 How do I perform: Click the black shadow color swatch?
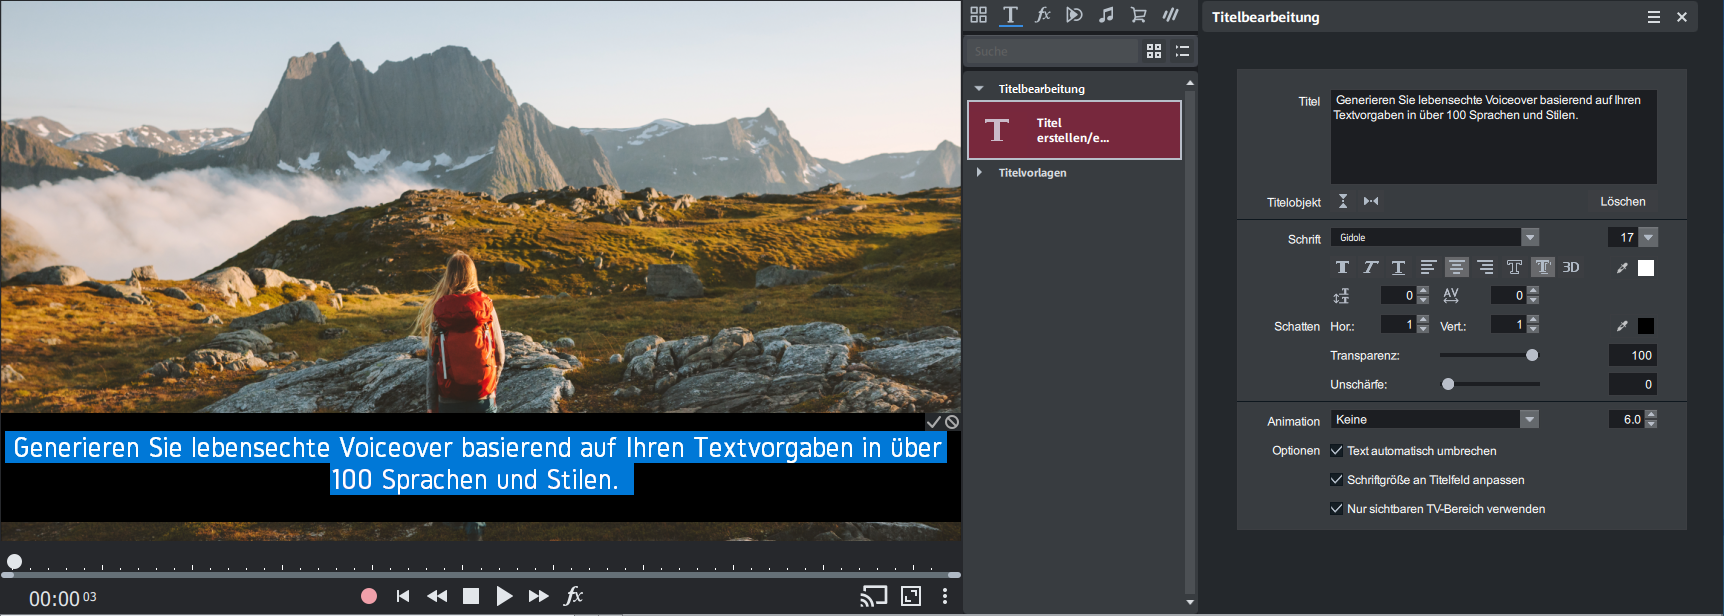[1646, 326]
